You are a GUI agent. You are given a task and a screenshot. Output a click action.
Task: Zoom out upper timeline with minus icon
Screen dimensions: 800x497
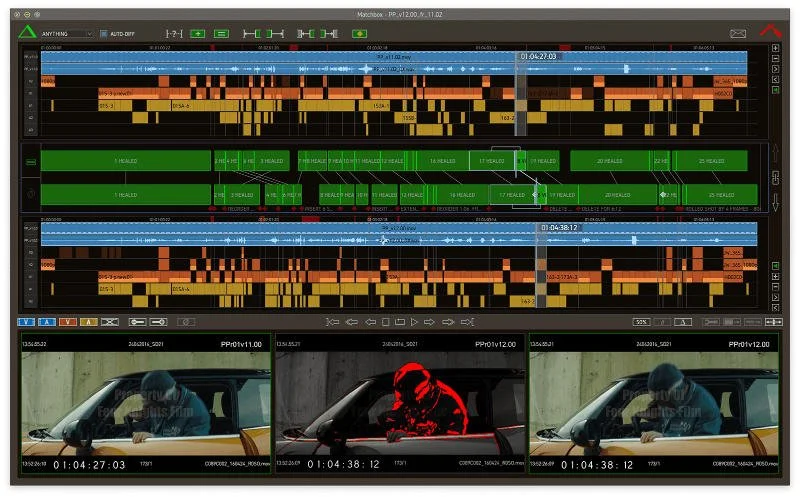coord(776,58)
